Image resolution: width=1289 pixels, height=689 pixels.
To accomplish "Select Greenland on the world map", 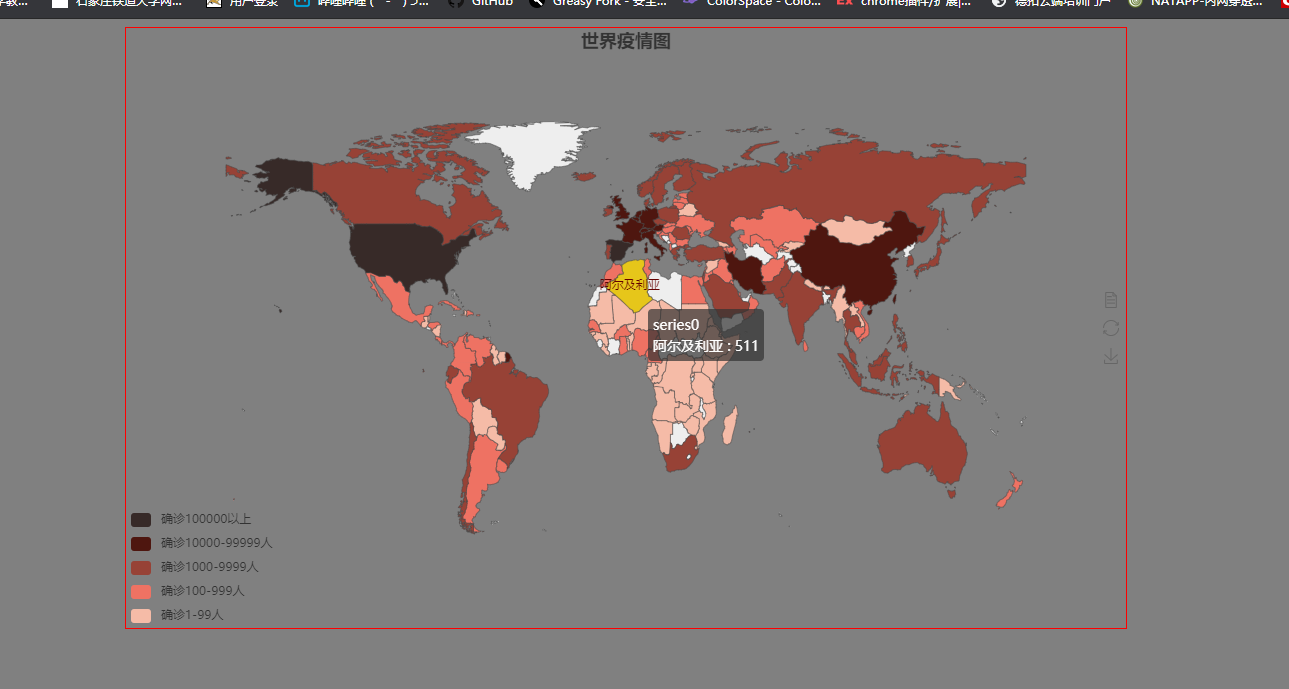I will [535, 150].
